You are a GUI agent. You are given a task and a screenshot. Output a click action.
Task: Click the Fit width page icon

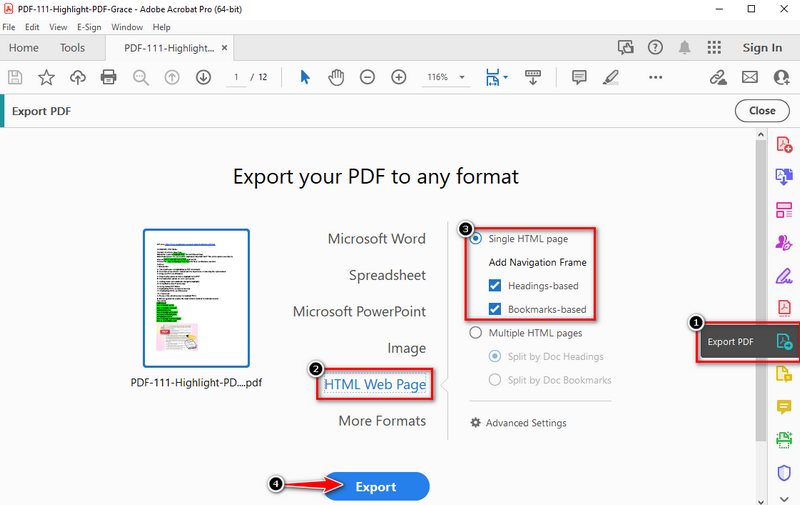click(x=492, y=77)
